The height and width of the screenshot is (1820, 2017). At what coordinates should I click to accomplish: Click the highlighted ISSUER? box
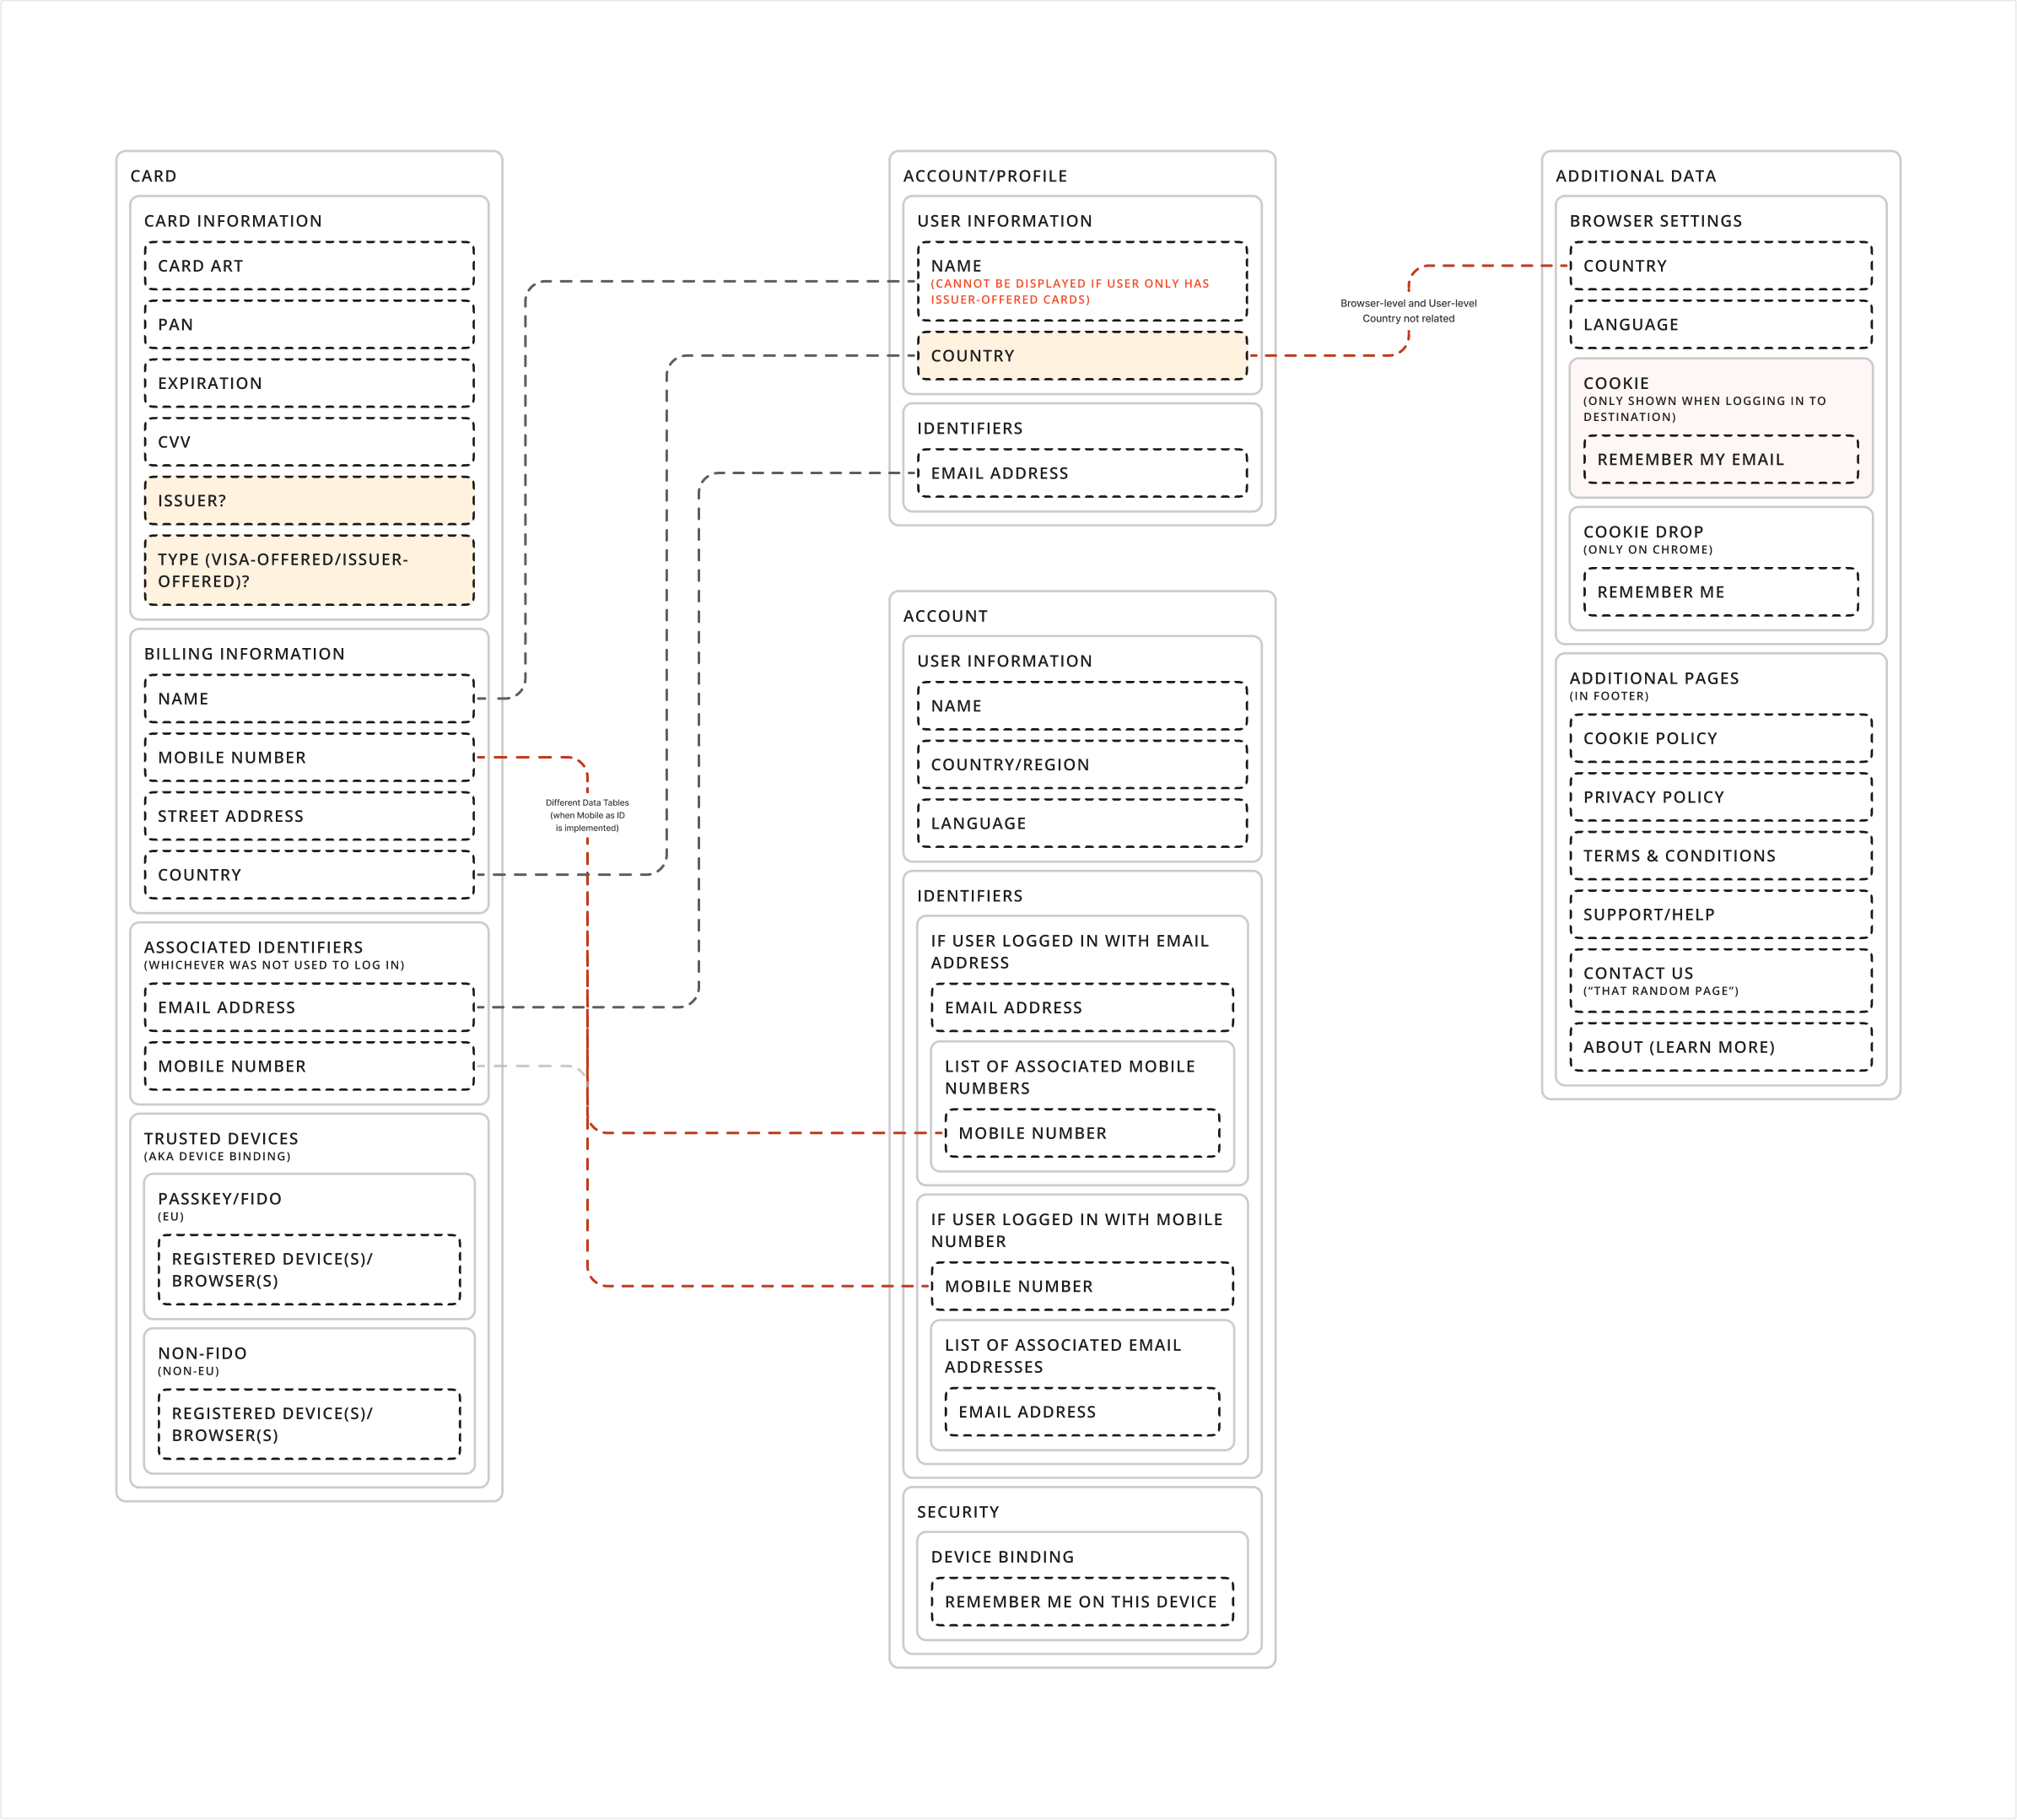click(x=309, y=501)
